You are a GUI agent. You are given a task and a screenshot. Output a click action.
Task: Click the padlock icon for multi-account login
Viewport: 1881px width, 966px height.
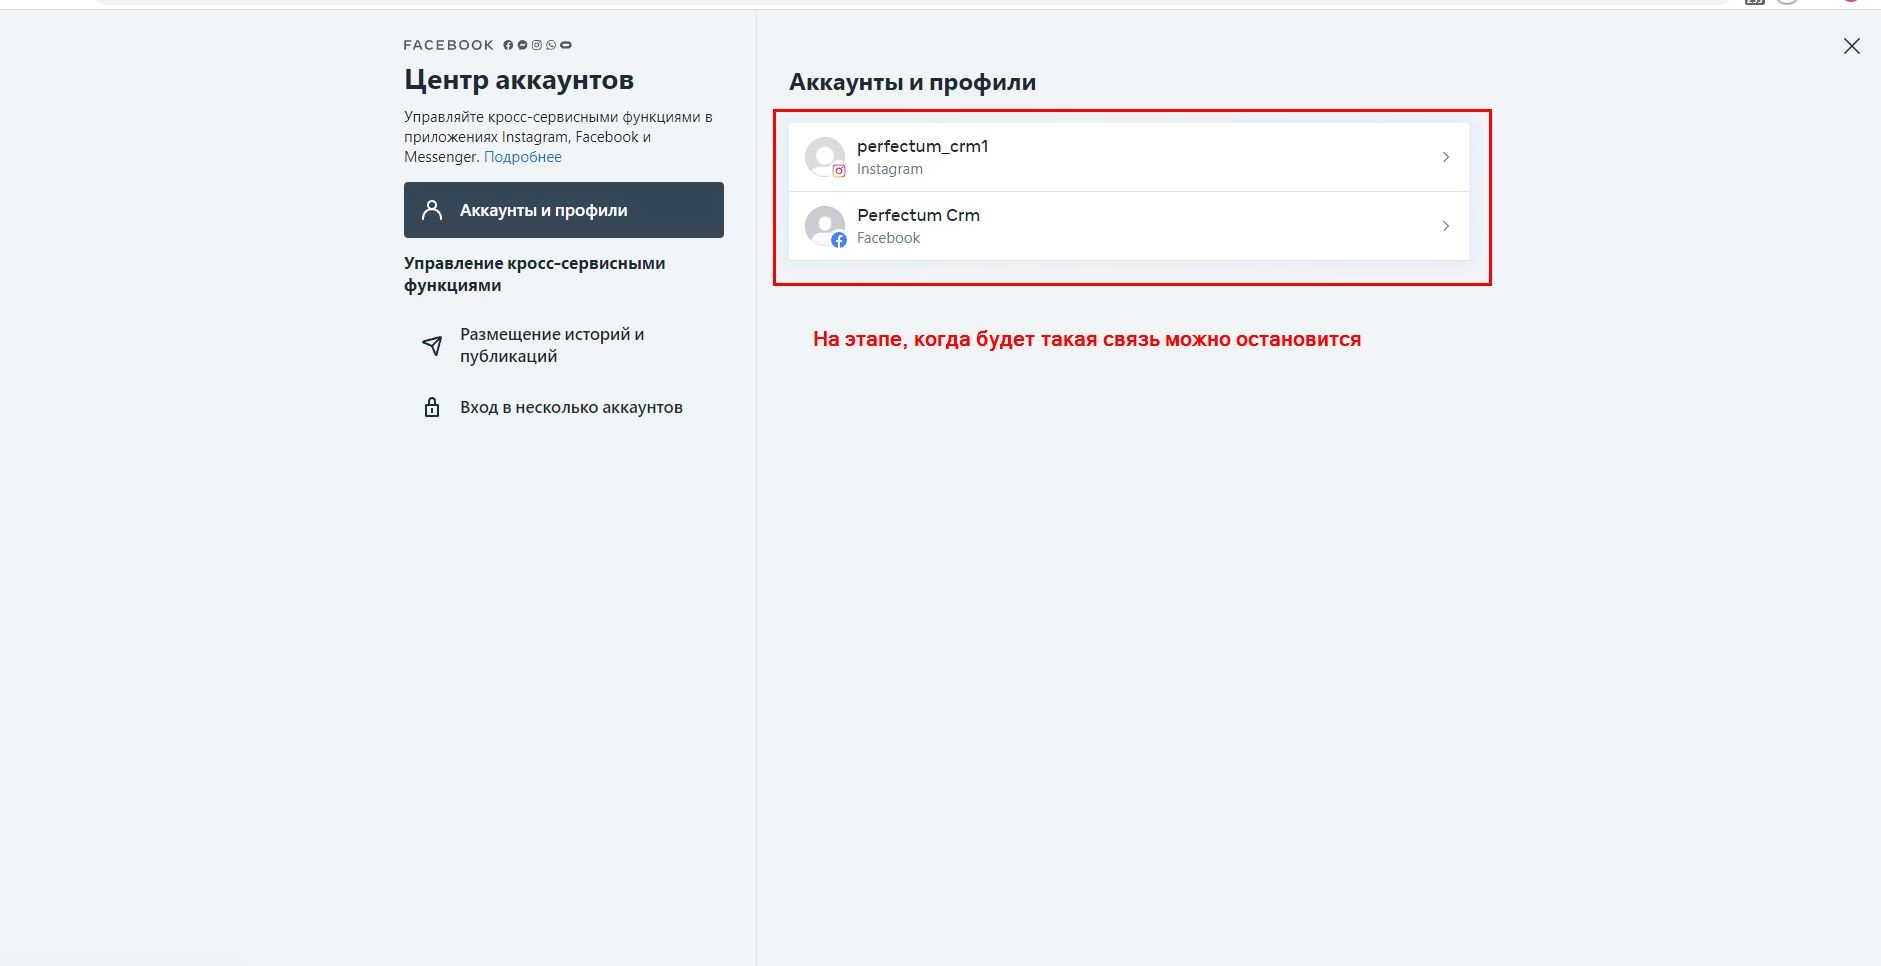coord(432,407)
